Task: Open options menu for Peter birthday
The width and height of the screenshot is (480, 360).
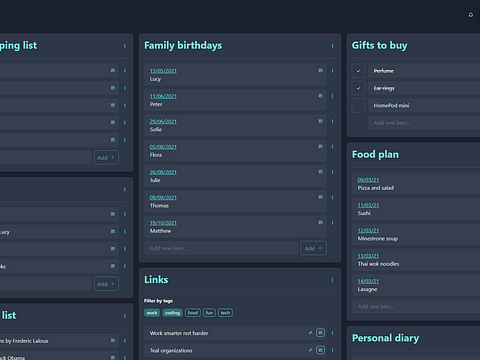Action: (332, 96)
